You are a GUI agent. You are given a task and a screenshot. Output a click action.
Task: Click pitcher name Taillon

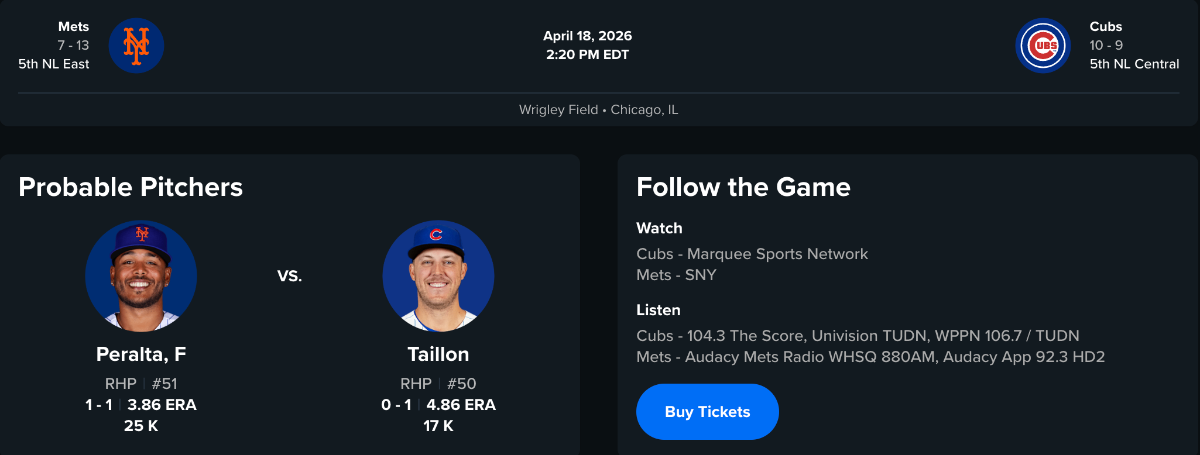[x=438, y=354]
